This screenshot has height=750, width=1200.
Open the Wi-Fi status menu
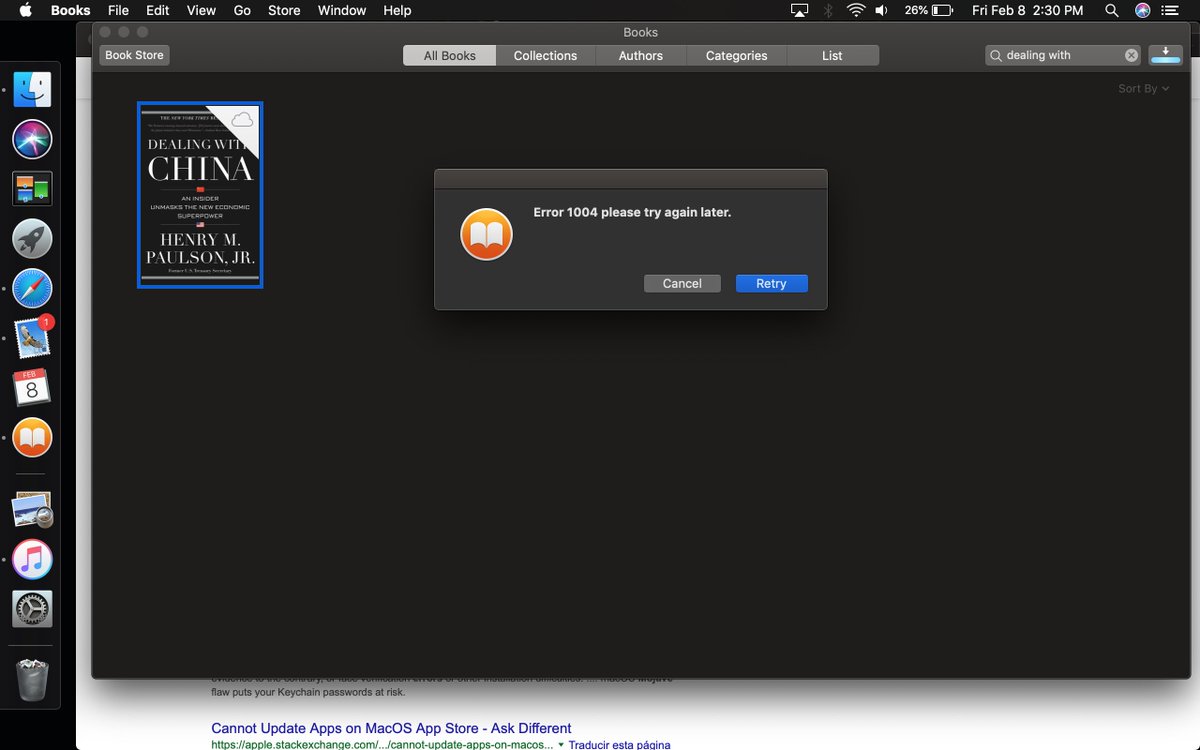pos(856,10)
